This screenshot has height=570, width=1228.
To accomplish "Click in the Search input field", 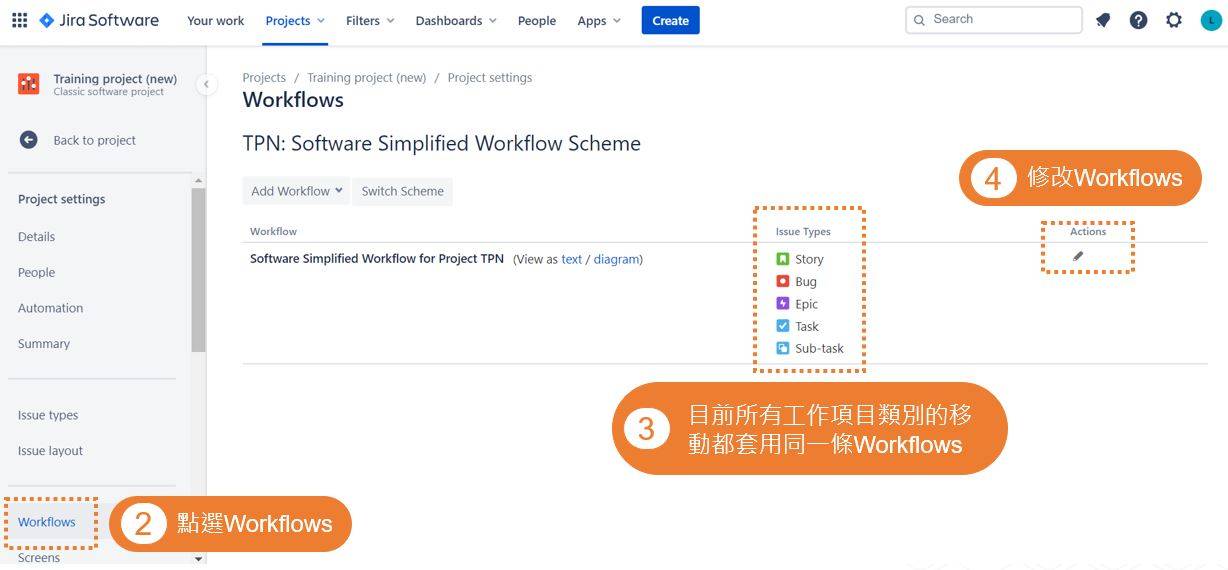I will click(x=993, y=20).
